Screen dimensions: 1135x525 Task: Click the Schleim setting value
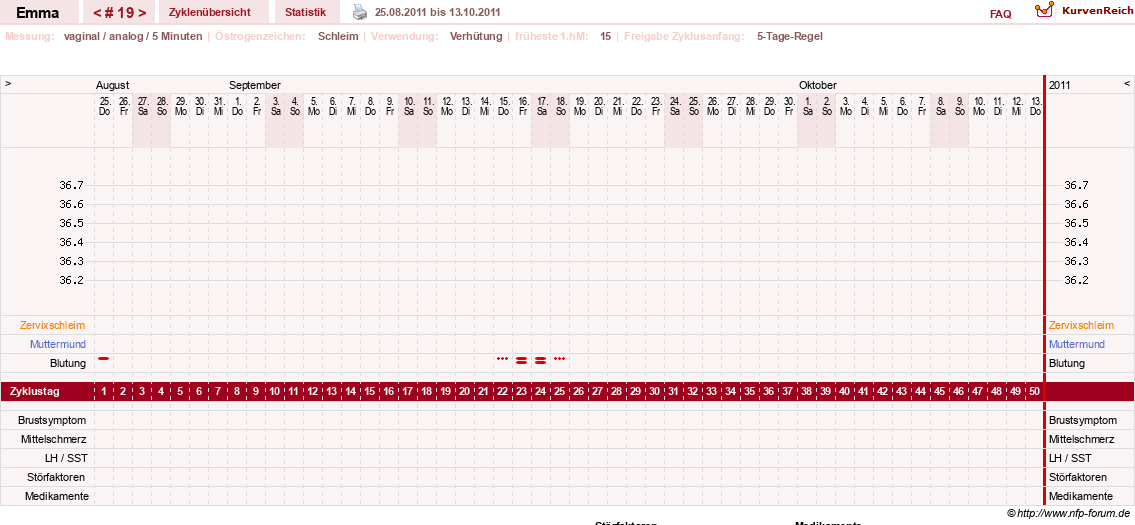pos(338,36)
